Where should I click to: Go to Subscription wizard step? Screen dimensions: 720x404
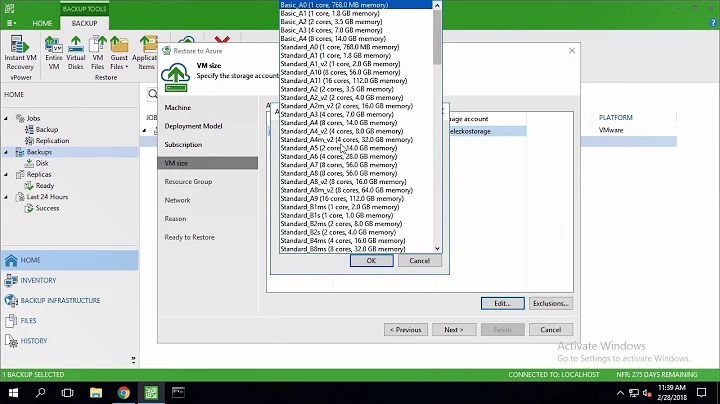(x=183, y=145)
